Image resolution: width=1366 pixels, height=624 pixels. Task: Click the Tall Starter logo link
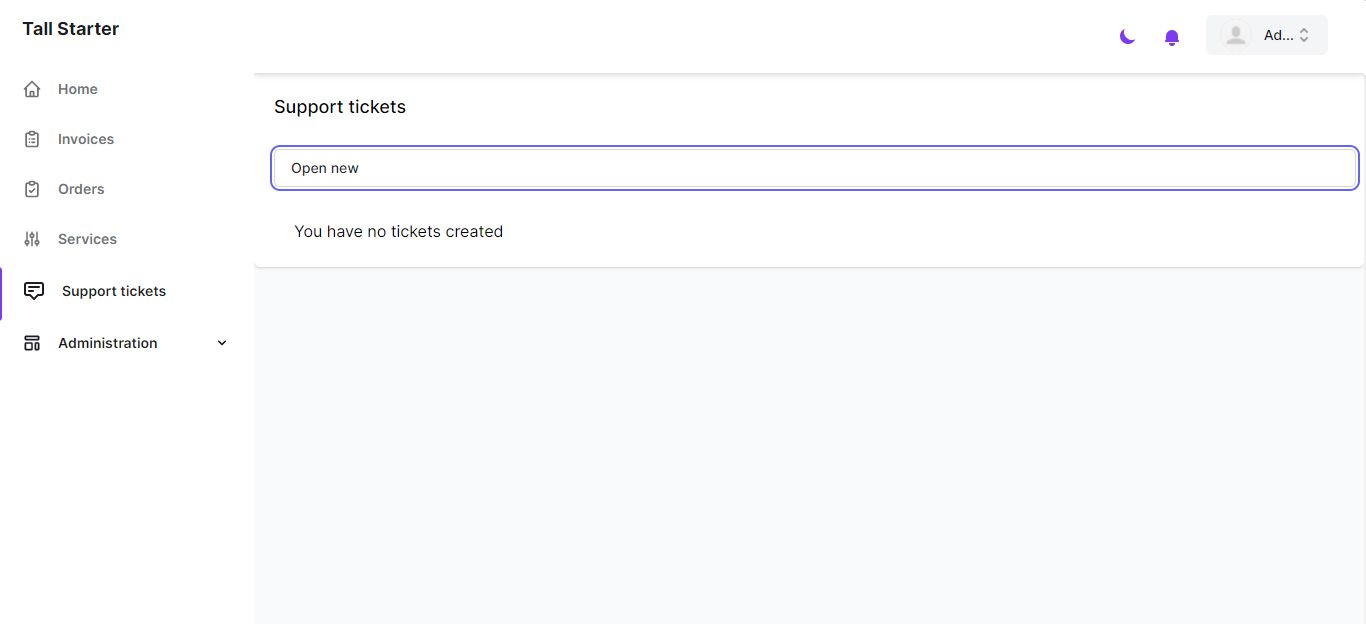point(71,29)
